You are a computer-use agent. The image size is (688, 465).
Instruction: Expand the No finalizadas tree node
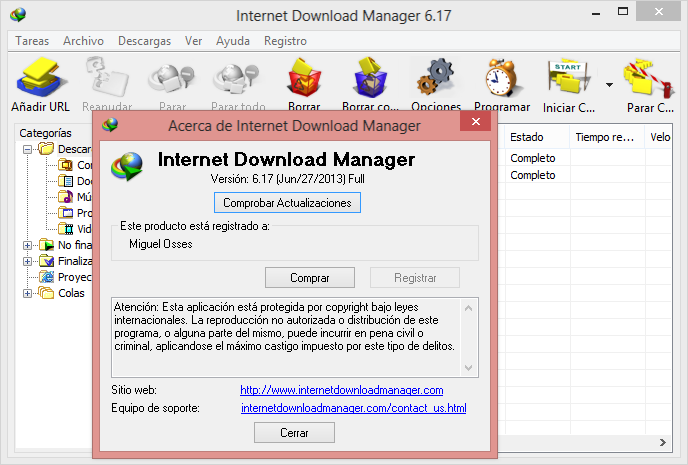pyautogui.click(x=27, y=245)
